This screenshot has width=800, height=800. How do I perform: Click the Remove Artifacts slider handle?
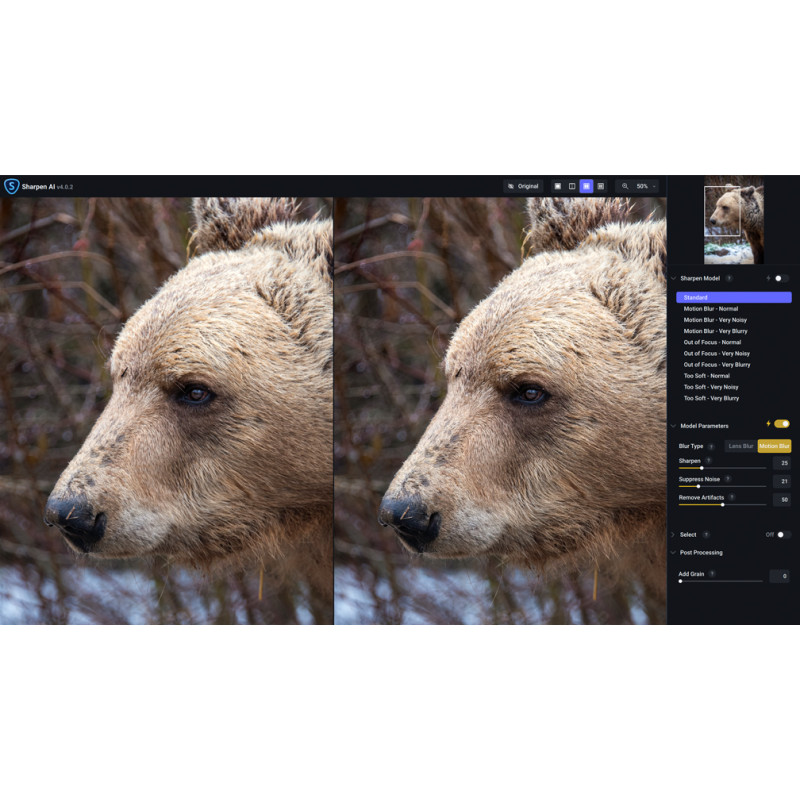[723, 505]
